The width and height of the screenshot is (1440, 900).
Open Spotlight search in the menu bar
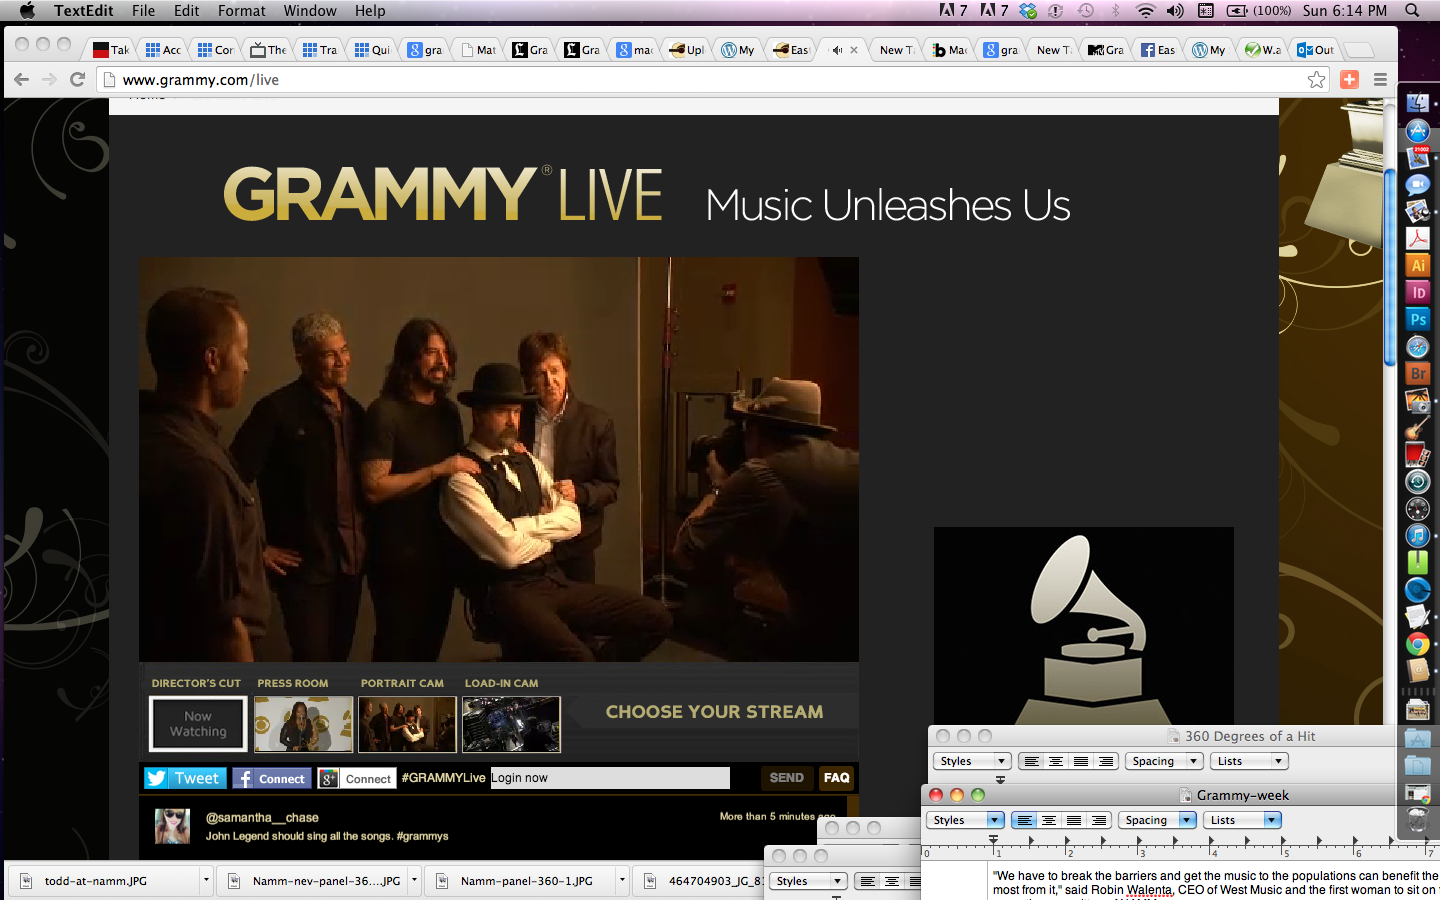[x=1412, y=11]
